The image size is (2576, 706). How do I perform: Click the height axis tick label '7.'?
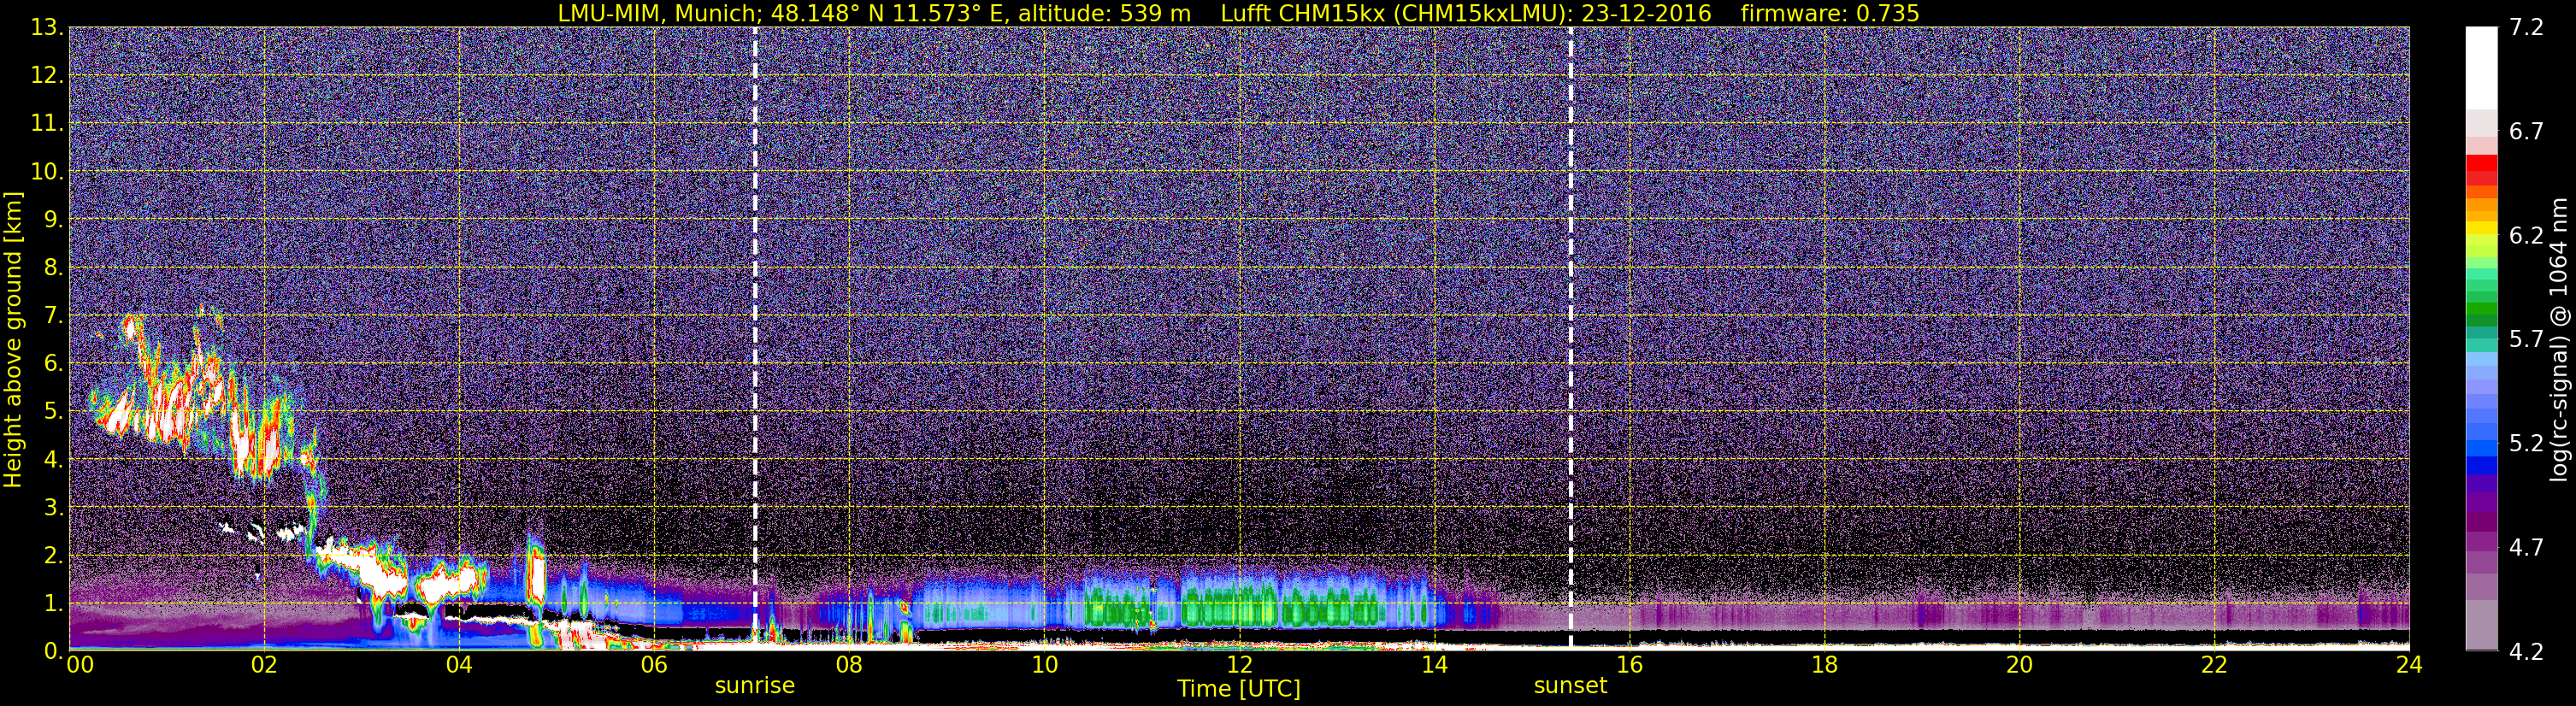52,316
